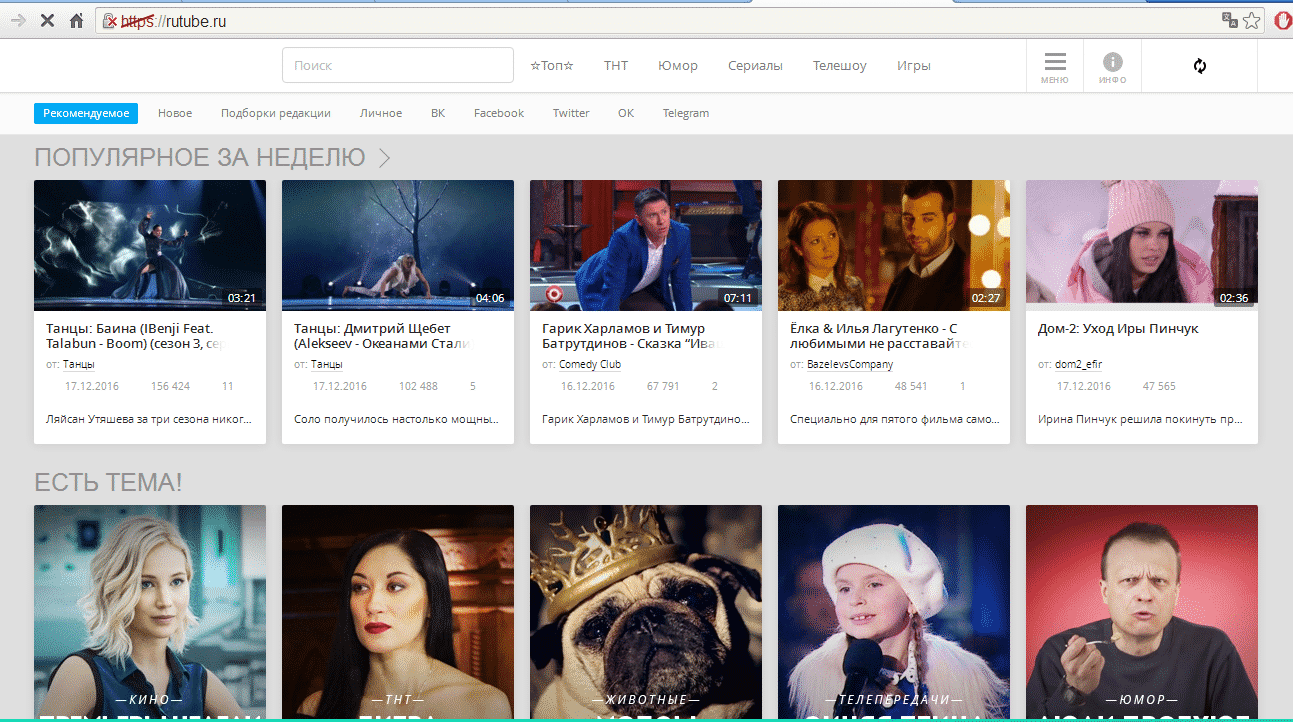Open the МЕНЮ hamburger icon

[1055, 67]
